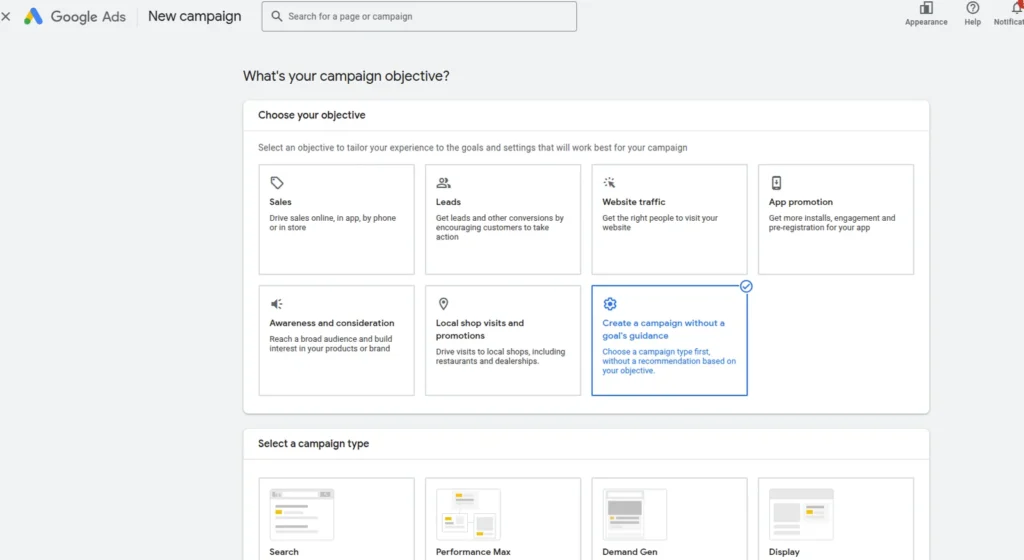This screenshot has width=1024, height=560.
Task: Choose the App promotion objective
Action: (x=835, y=220)
